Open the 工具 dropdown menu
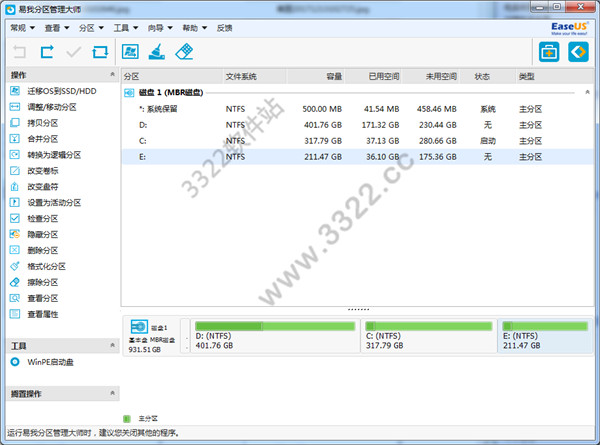The image size is (600, 445). 126,28
